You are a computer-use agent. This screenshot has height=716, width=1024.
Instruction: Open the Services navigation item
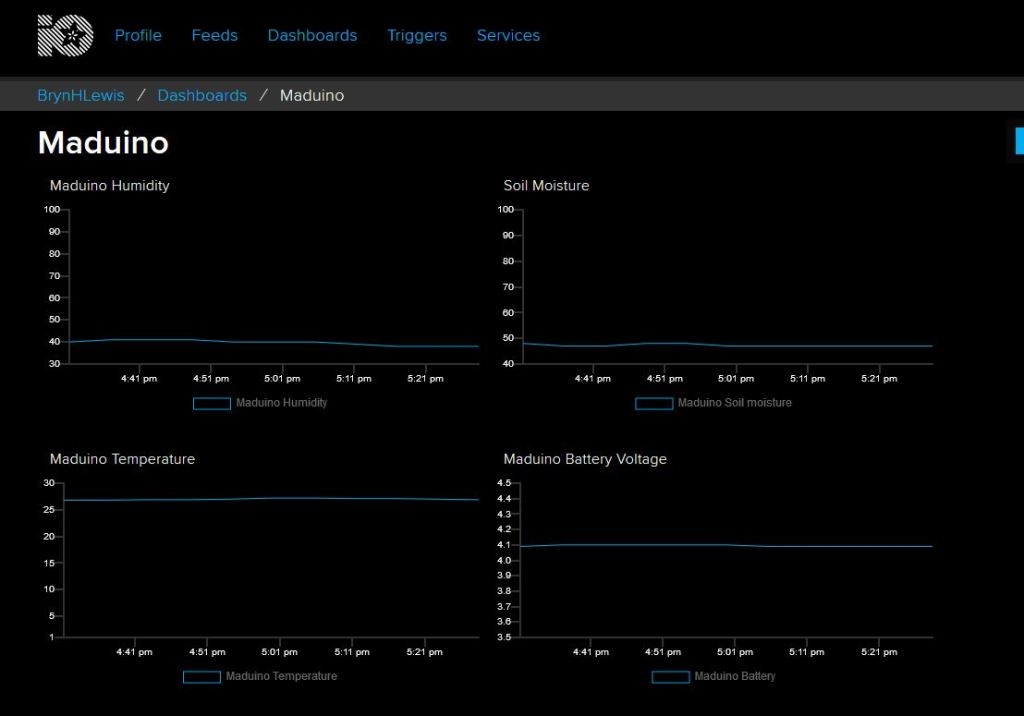click(508, 35)
